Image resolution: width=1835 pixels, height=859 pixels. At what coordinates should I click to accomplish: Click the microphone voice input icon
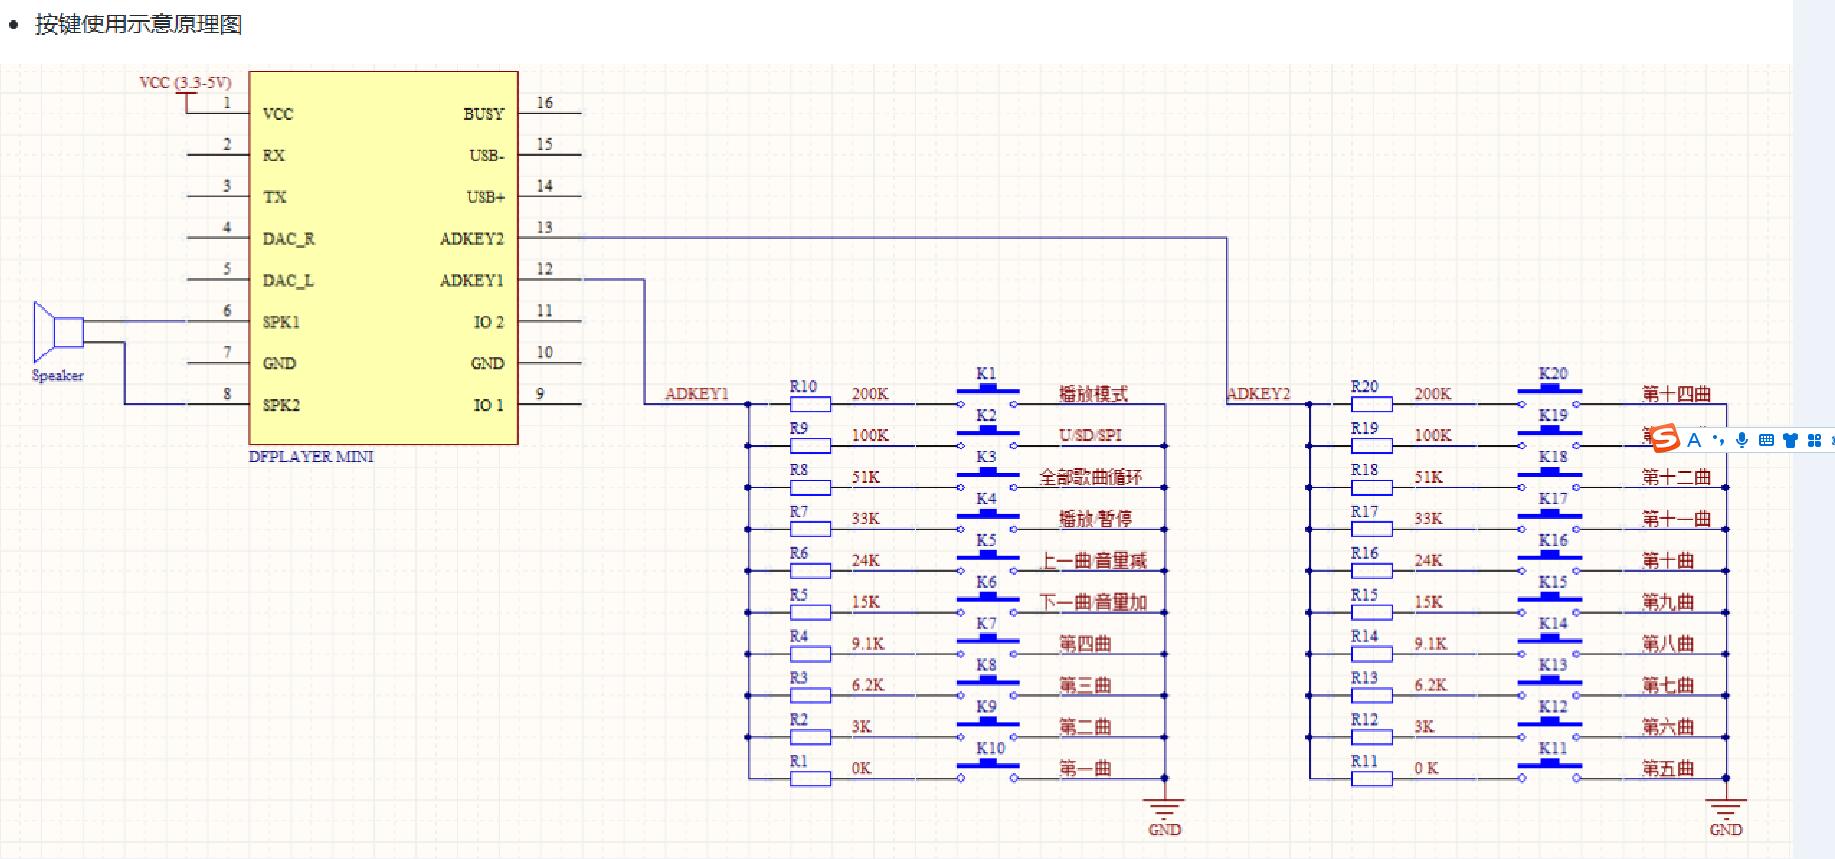(x=1742, y=440)
